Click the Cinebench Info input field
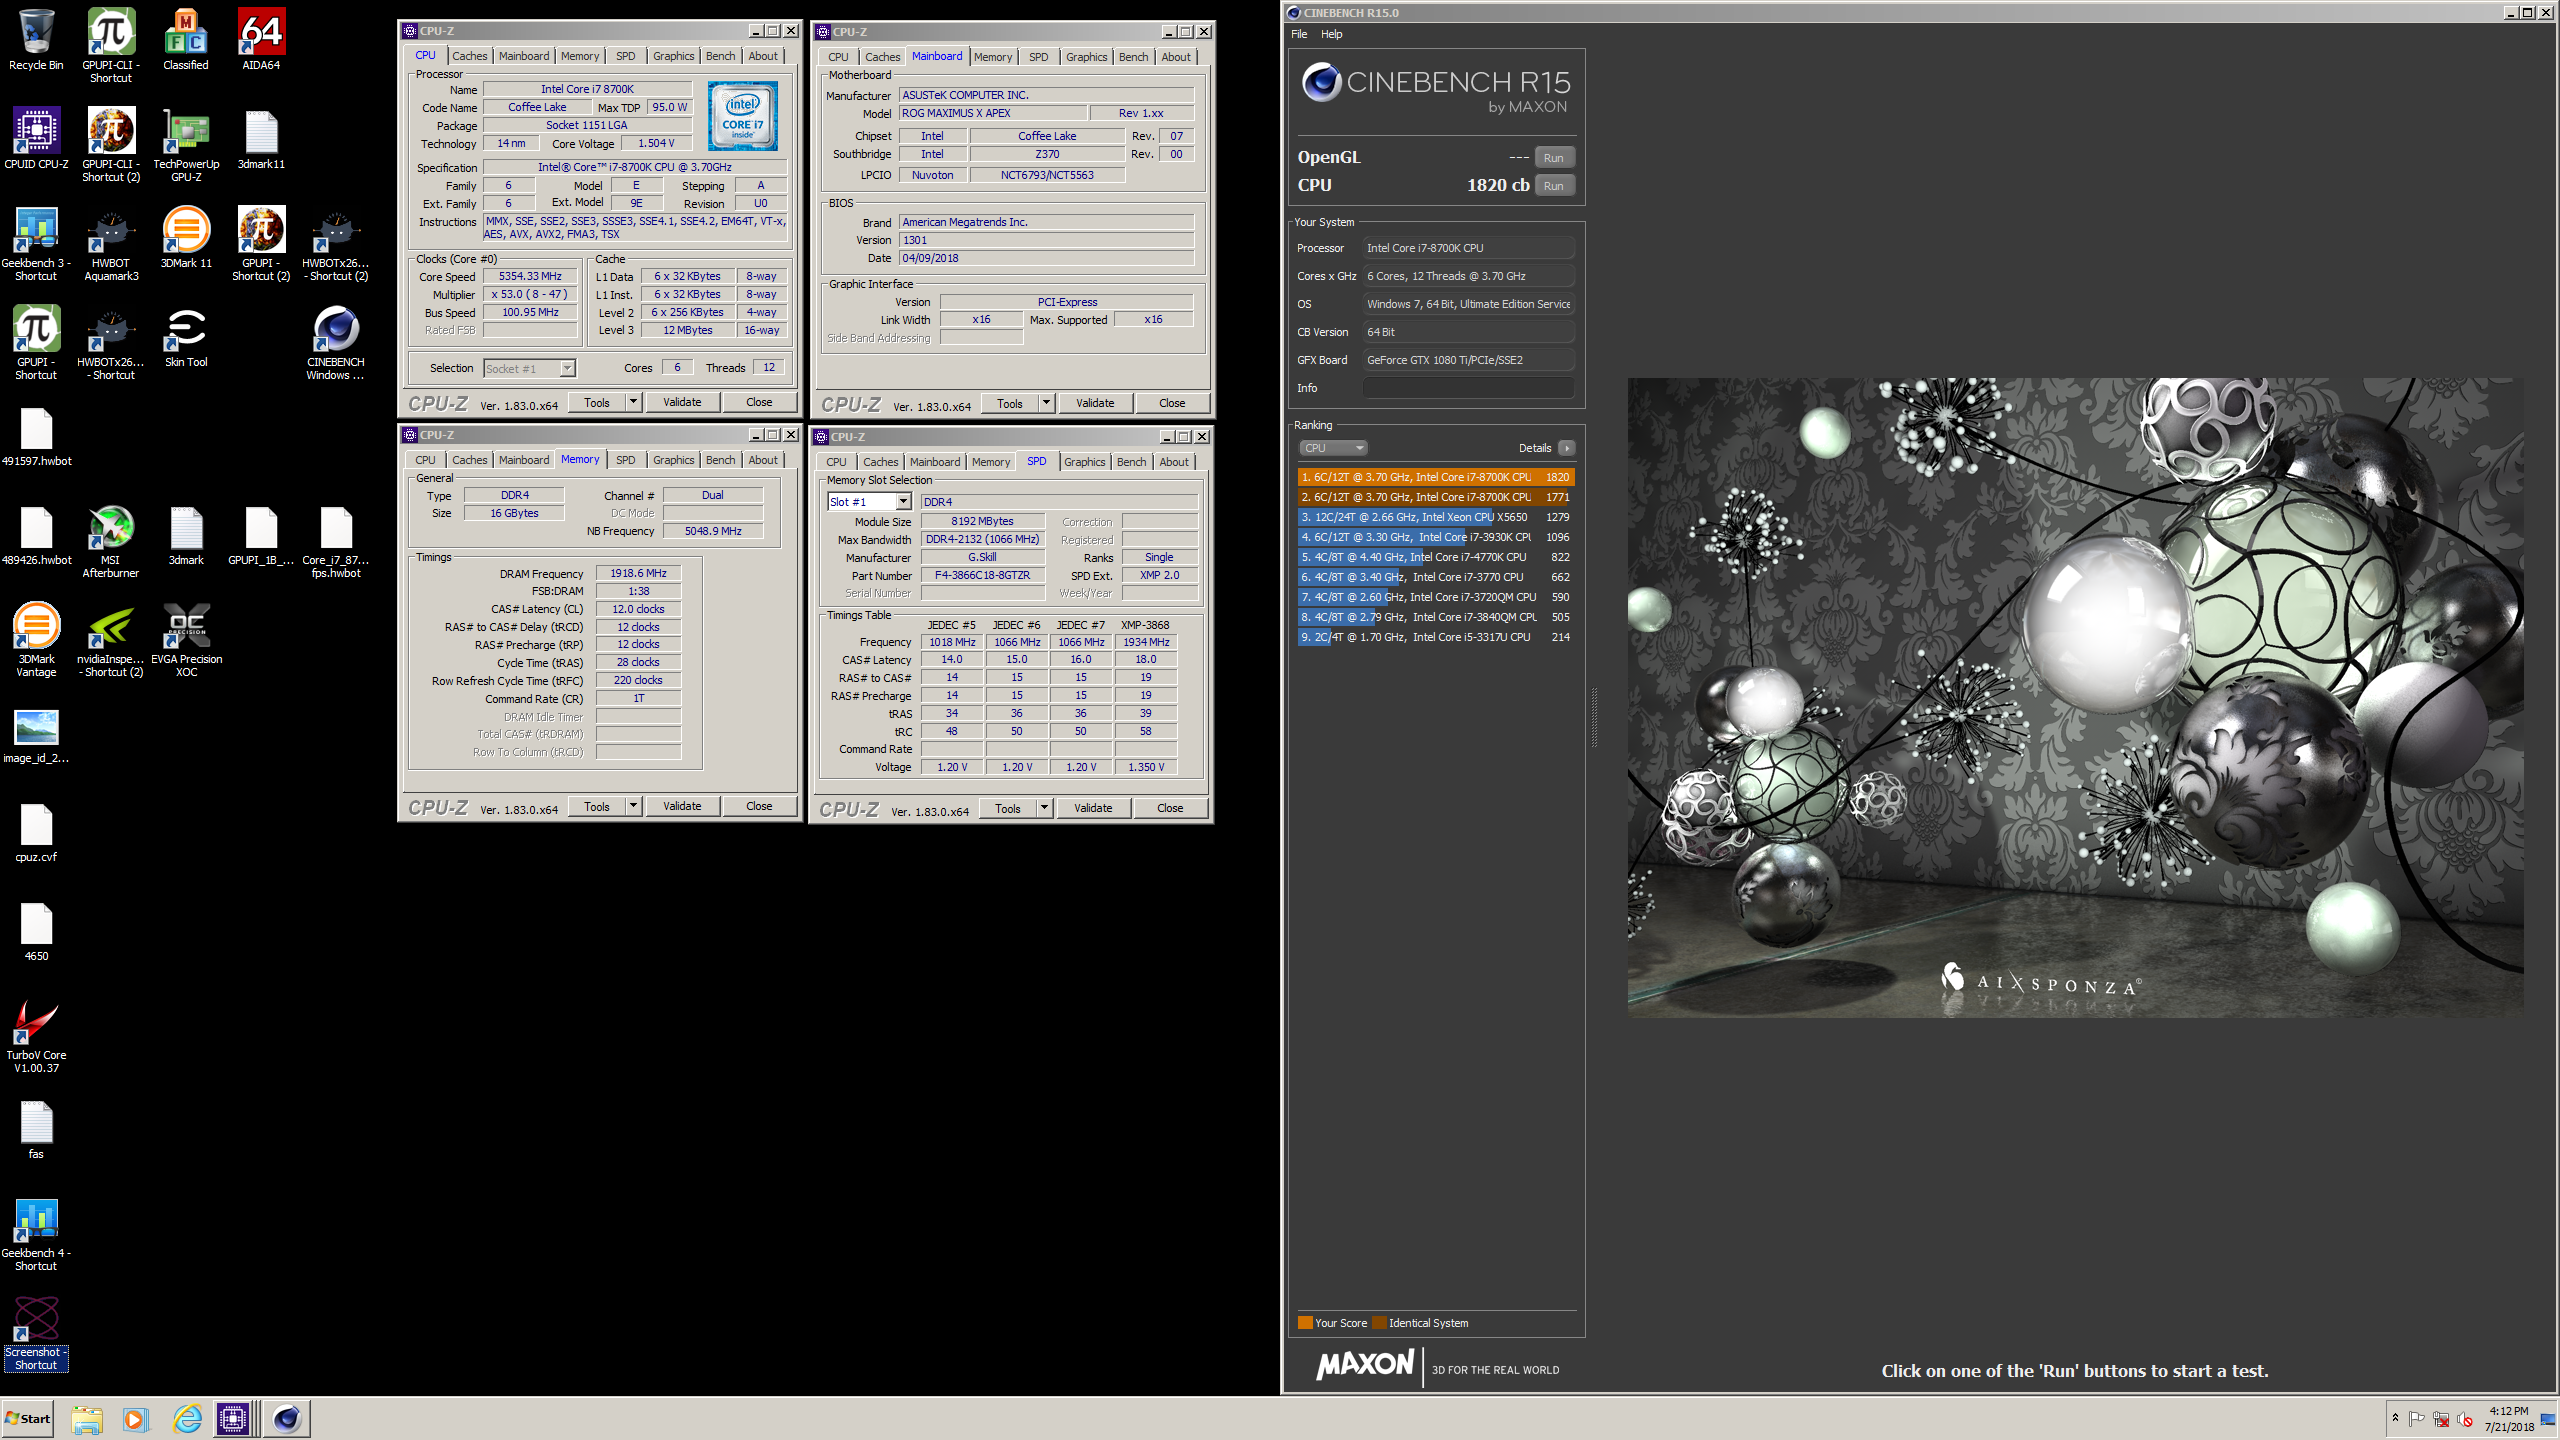Image resolution: width=2560 pixels, height=1440 pixels. tap(1469, 388)
